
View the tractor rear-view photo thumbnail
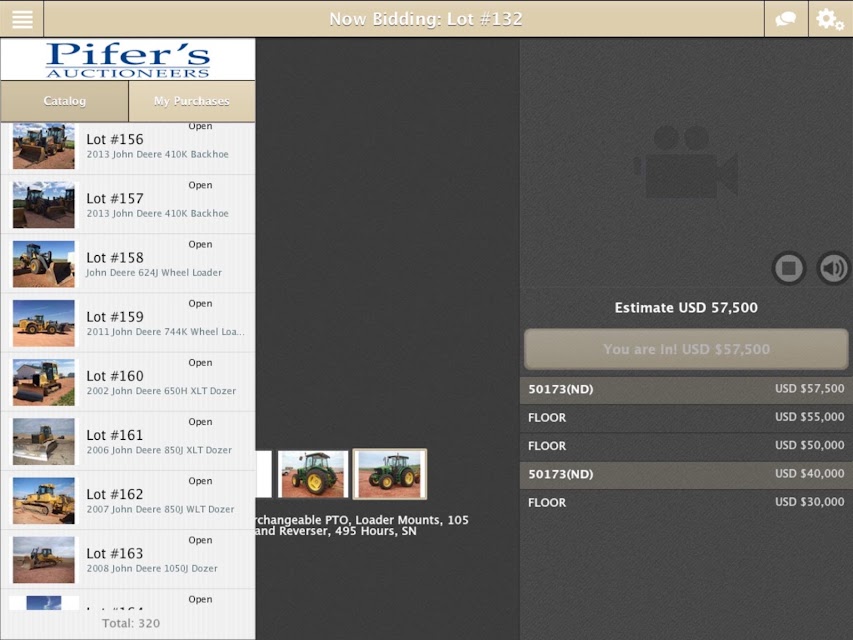click(x=313, y=474)
